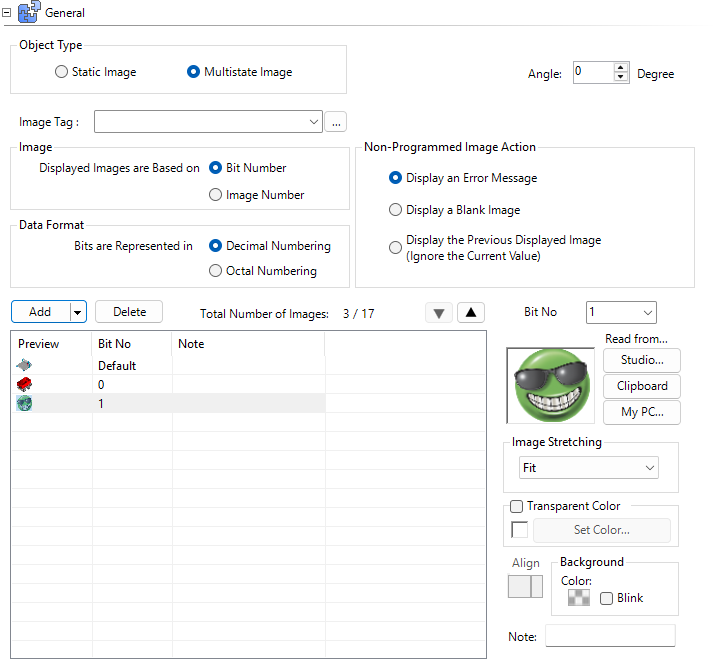Click the green smiley image preview
The width and height of the screenshot is (716, 670).
[551, 385]
